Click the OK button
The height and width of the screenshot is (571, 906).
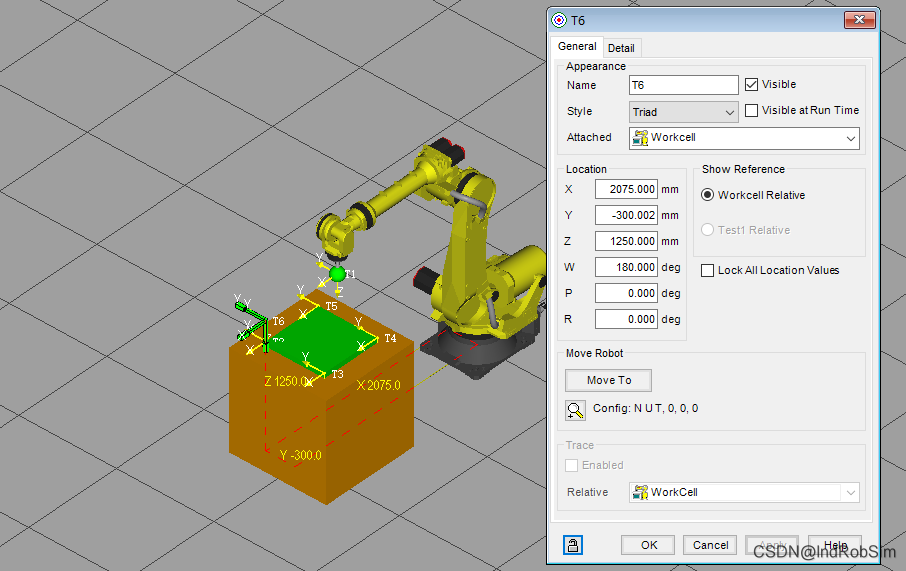648,545
